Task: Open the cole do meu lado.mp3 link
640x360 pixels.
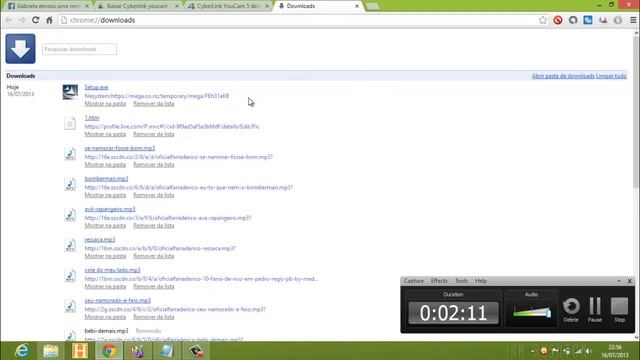Action: (112, 270)
